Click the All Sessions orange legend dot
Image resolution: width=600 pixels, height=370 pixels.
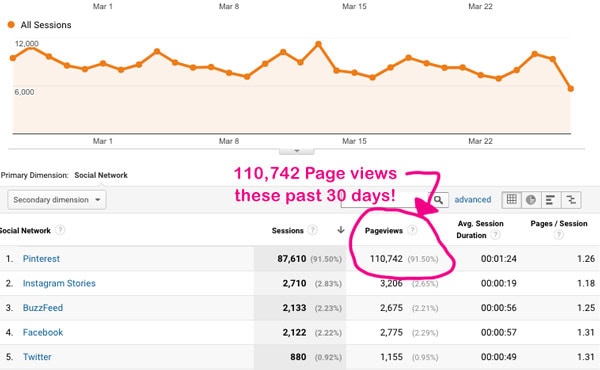pos(11,25)
